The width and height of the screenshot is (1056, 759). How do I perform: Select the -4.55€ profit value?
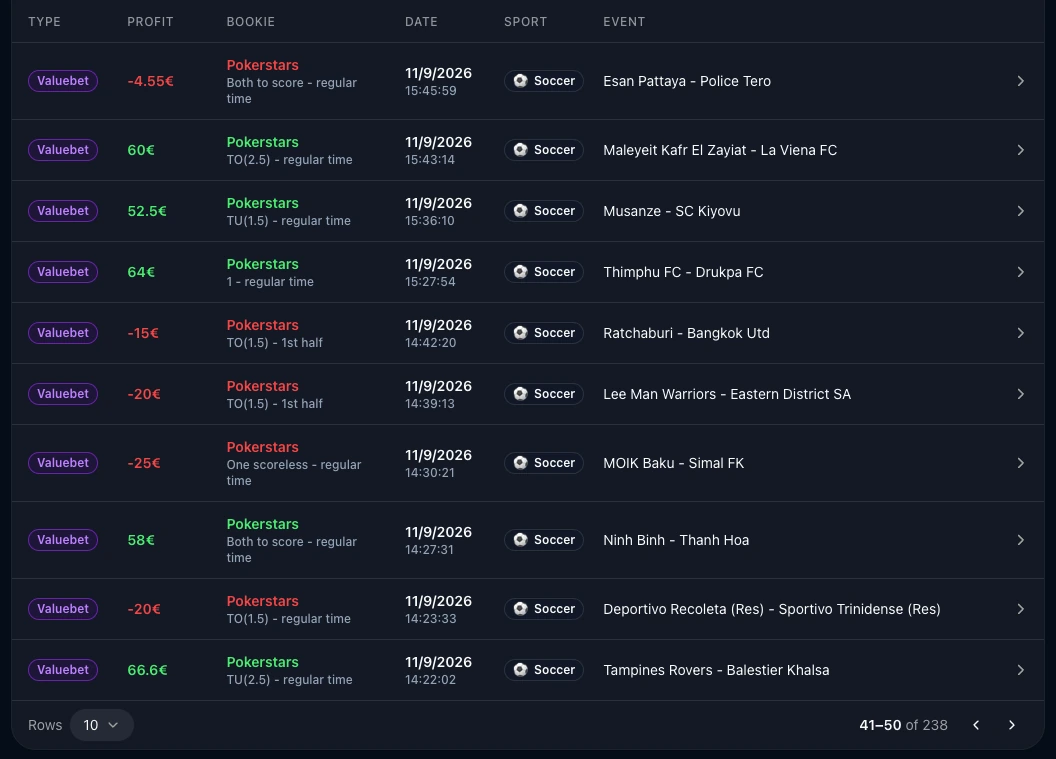[x=150, y=81]
